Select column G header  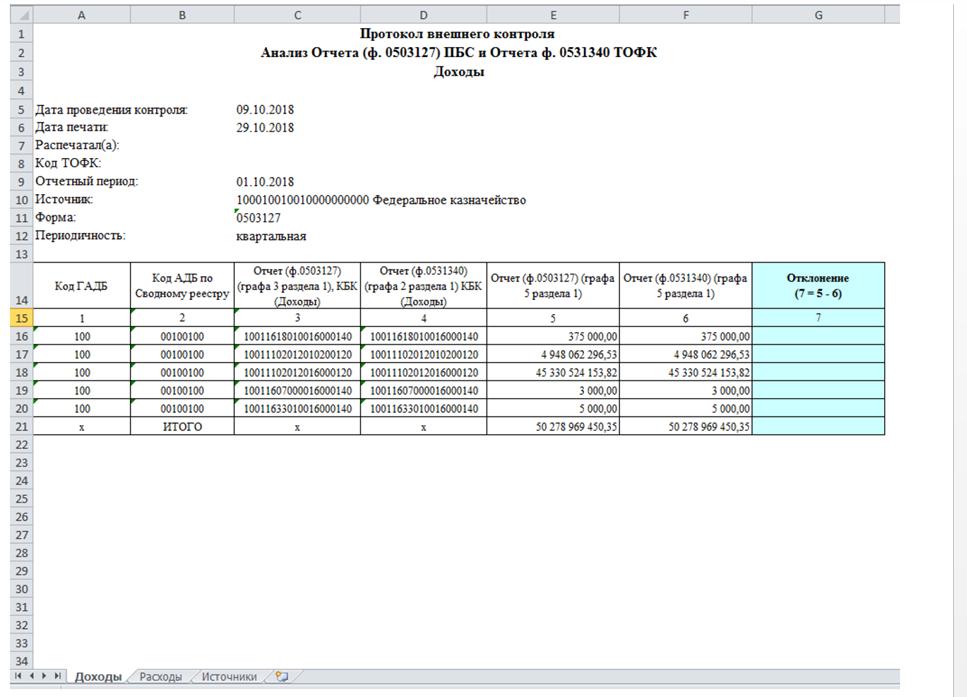pos(818,15)
